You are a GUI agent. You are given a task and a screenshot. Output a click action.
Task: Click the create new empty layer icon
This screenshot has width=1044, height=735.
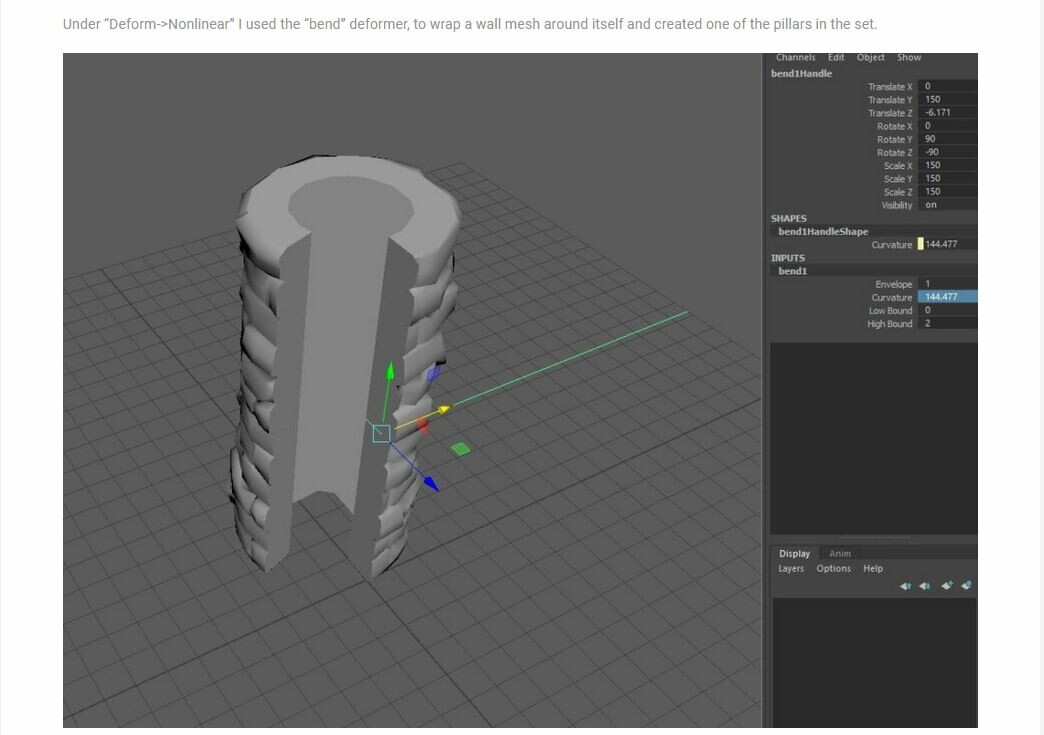click(947, 585)
